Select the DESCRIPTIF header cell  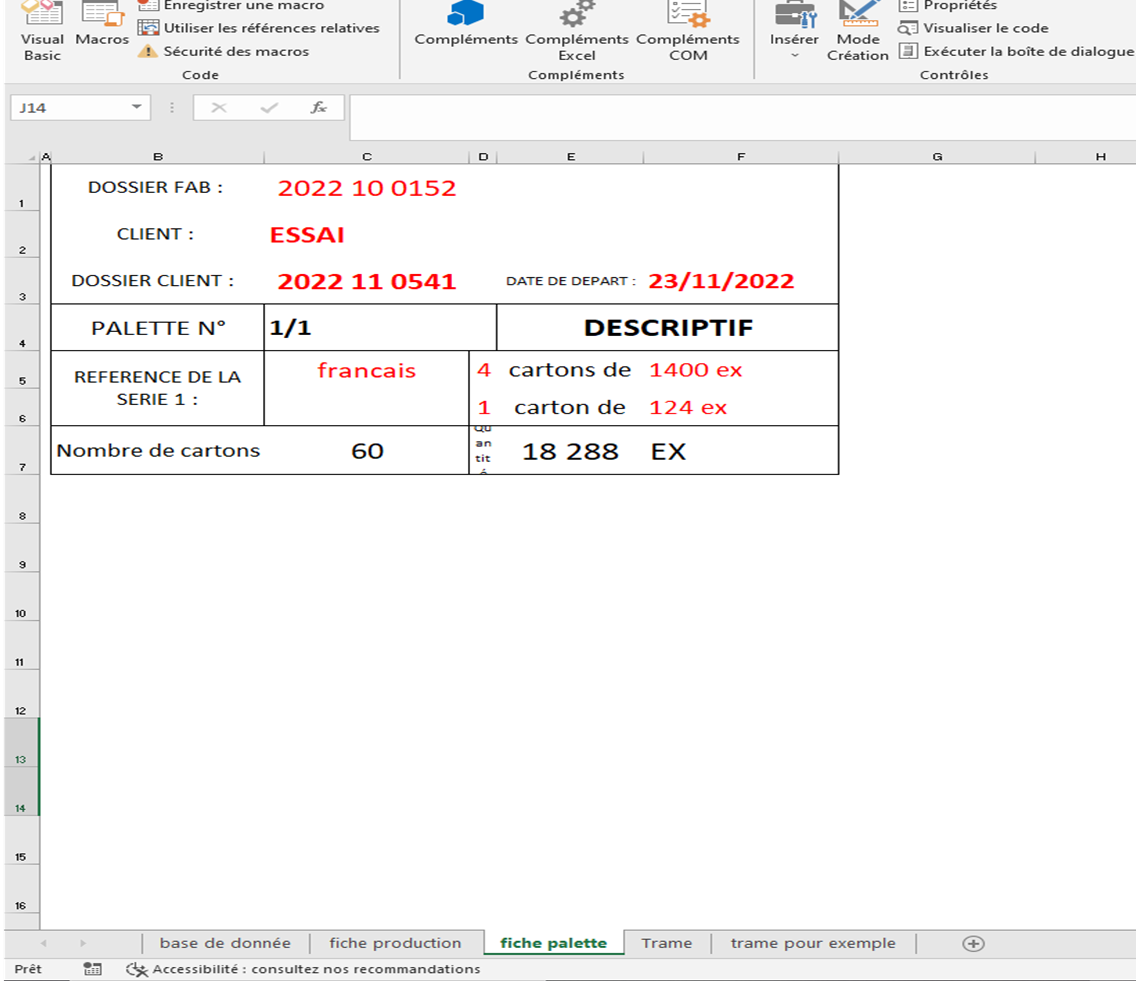pyautogui.click(x=667, y=328)
